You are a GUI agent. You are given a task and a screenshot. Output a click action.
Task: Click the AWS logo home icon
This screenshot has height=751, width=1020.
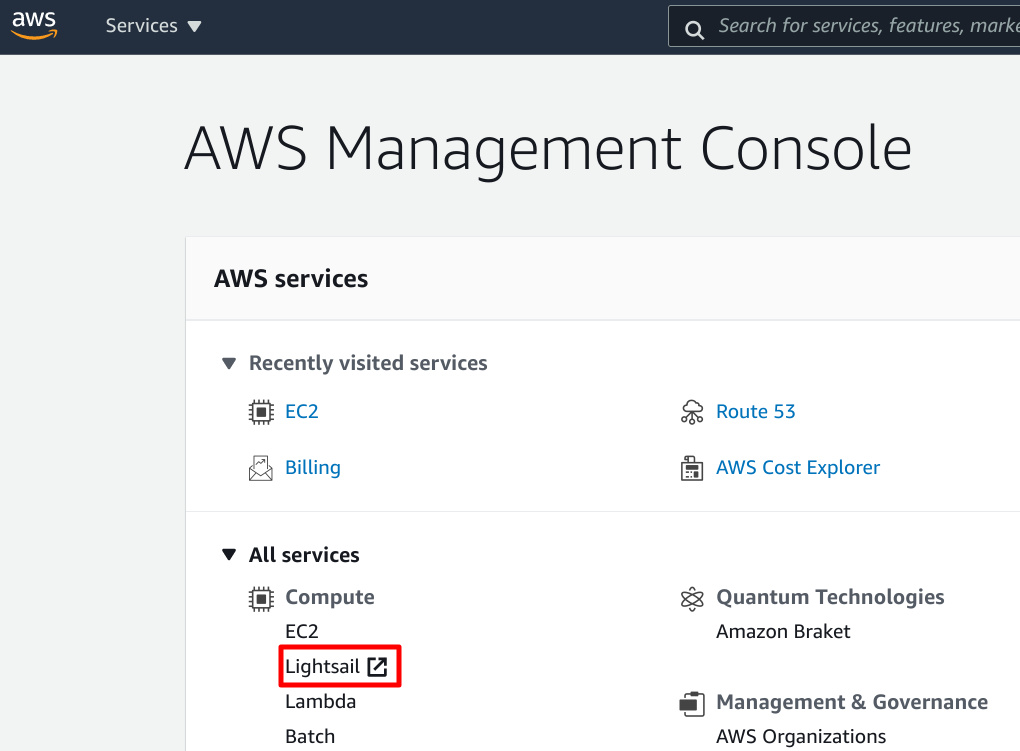[34, 25]
